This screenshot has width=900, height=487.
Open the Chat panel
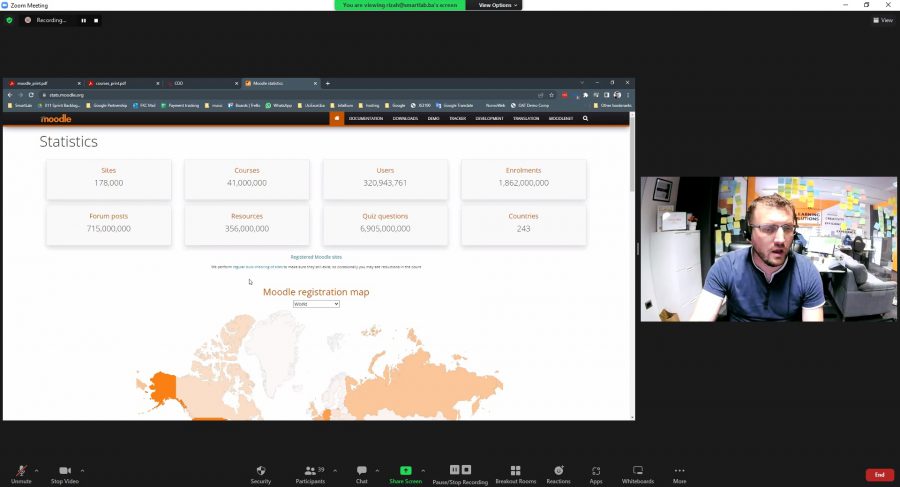click(362, 474)
